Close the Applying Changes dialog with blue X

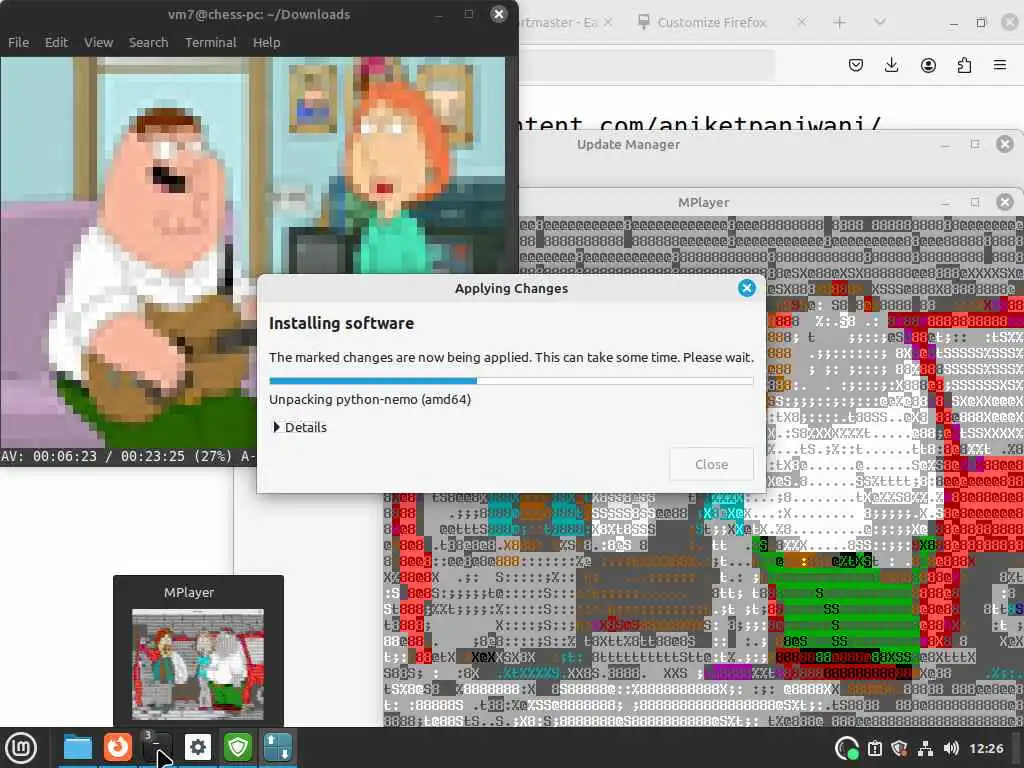746,288
